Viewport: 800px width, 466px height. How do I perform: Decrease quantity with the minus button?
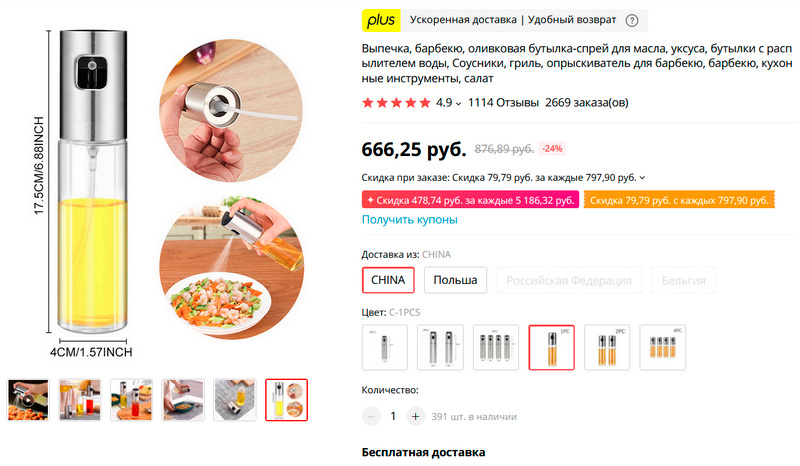coord(372,416)
